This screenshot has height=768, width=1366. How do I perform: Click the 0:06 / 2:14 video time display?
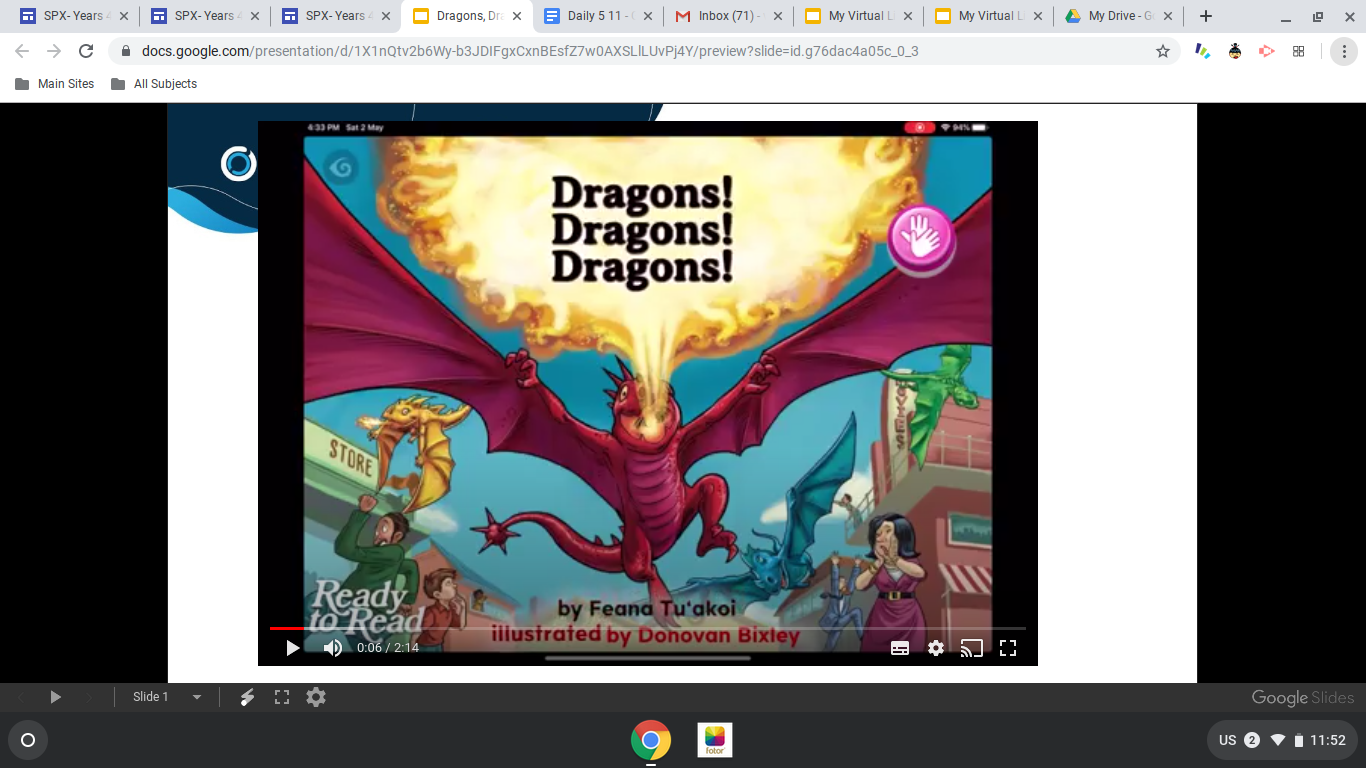coord(388,648)
